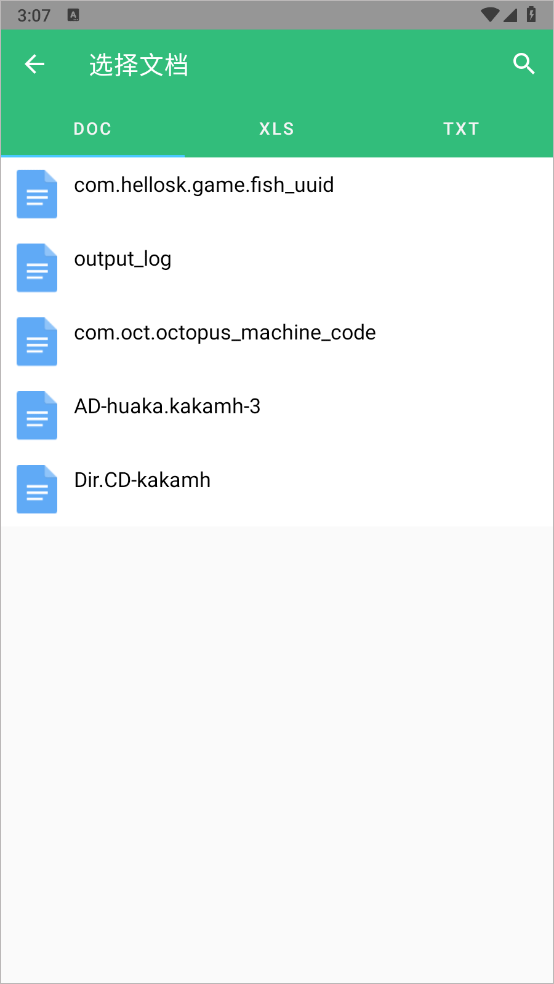The width and height of the screenshot is (554, 984).
Task: Tap the Wi-Fi signal status icon
Action: [x=490, y=14]
